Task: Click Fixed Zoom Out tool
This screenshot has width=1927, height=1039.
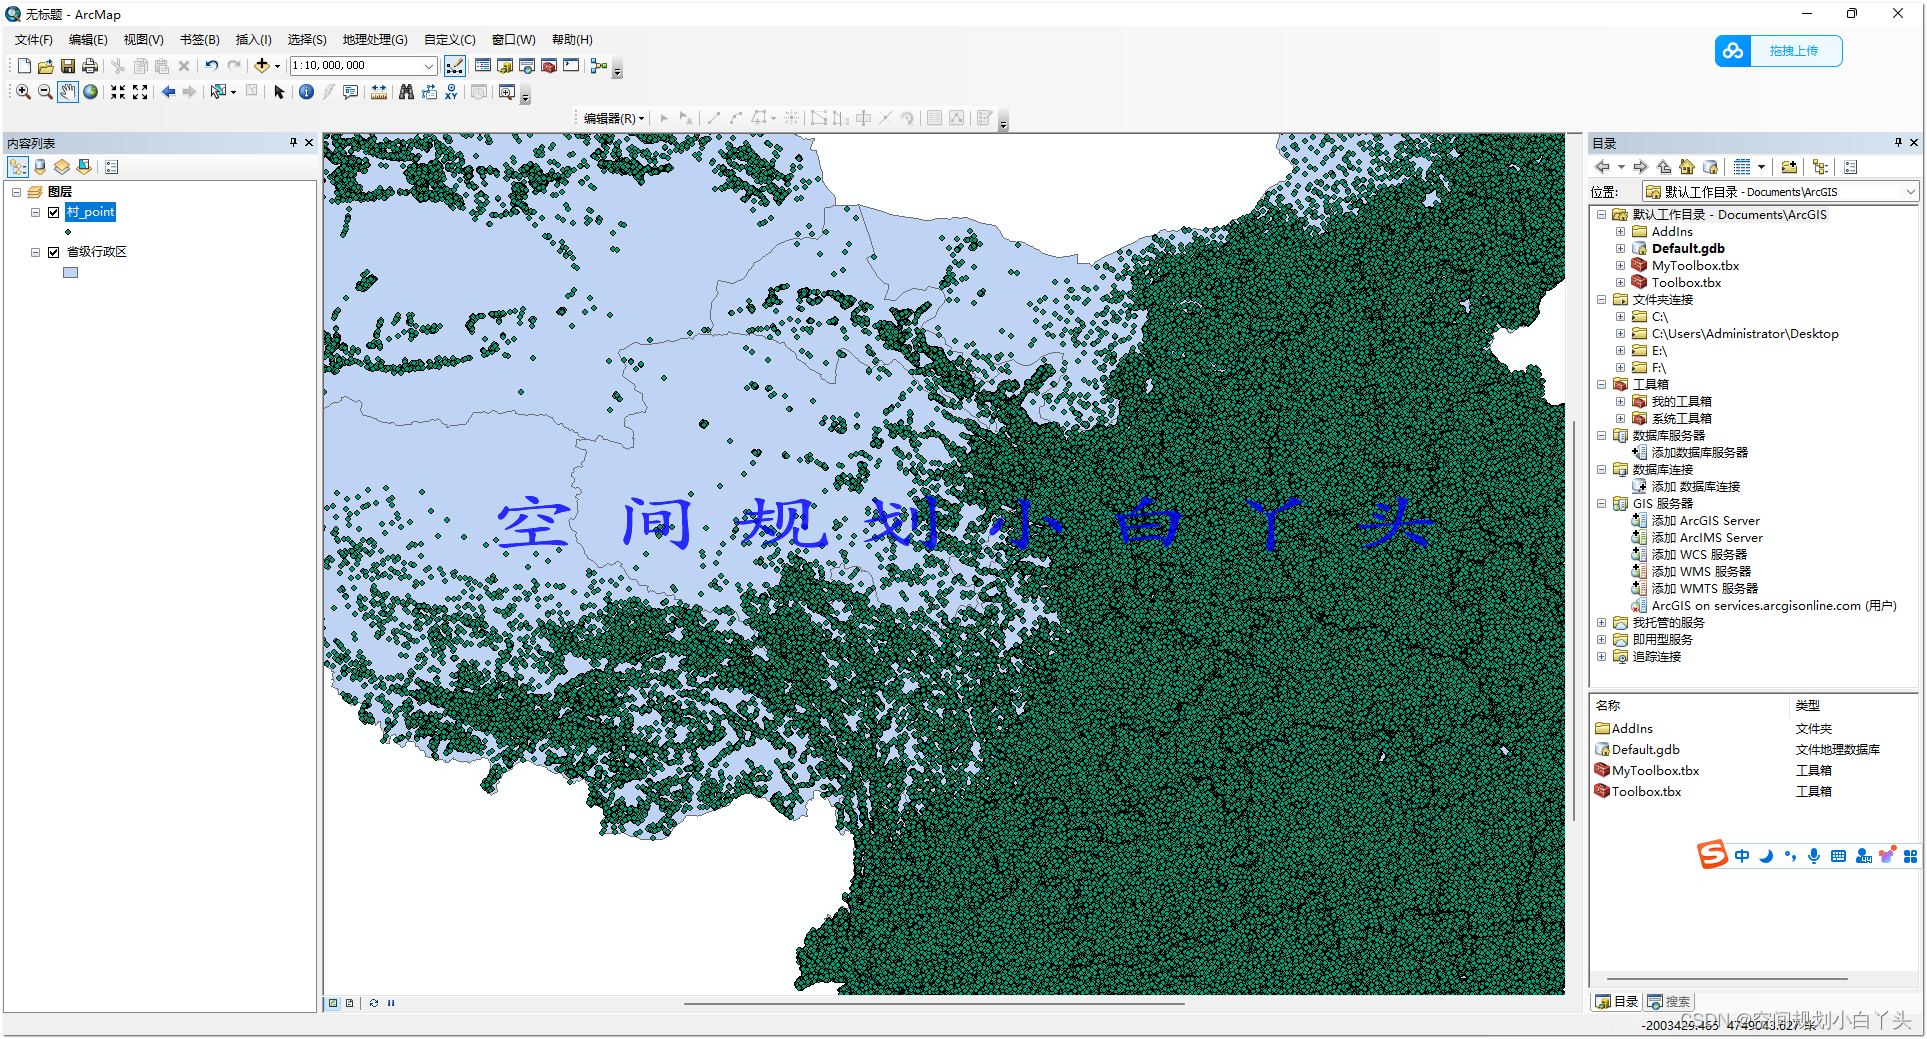Action: coord(140,92)
